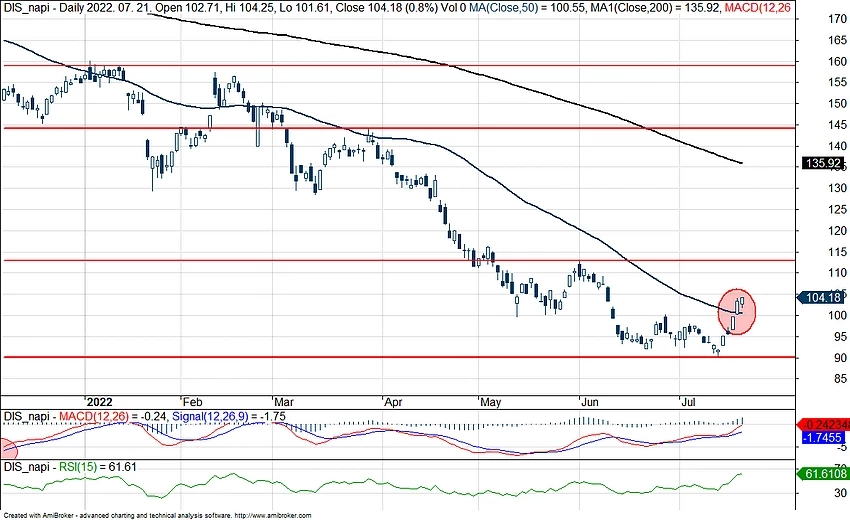
Task: Click the red -0.242348 MACD value tag
Action: [x=824, y=425]
